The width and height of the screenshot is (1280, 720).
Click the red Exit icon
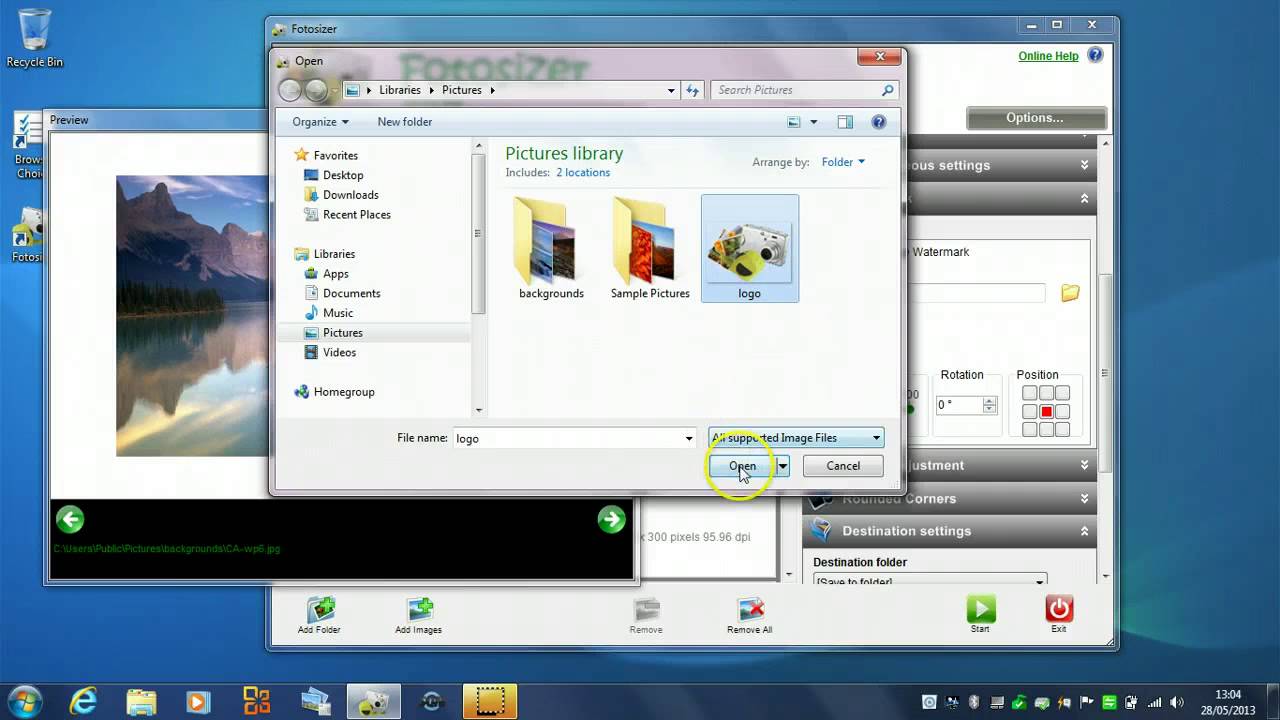tap(1058, 609)
